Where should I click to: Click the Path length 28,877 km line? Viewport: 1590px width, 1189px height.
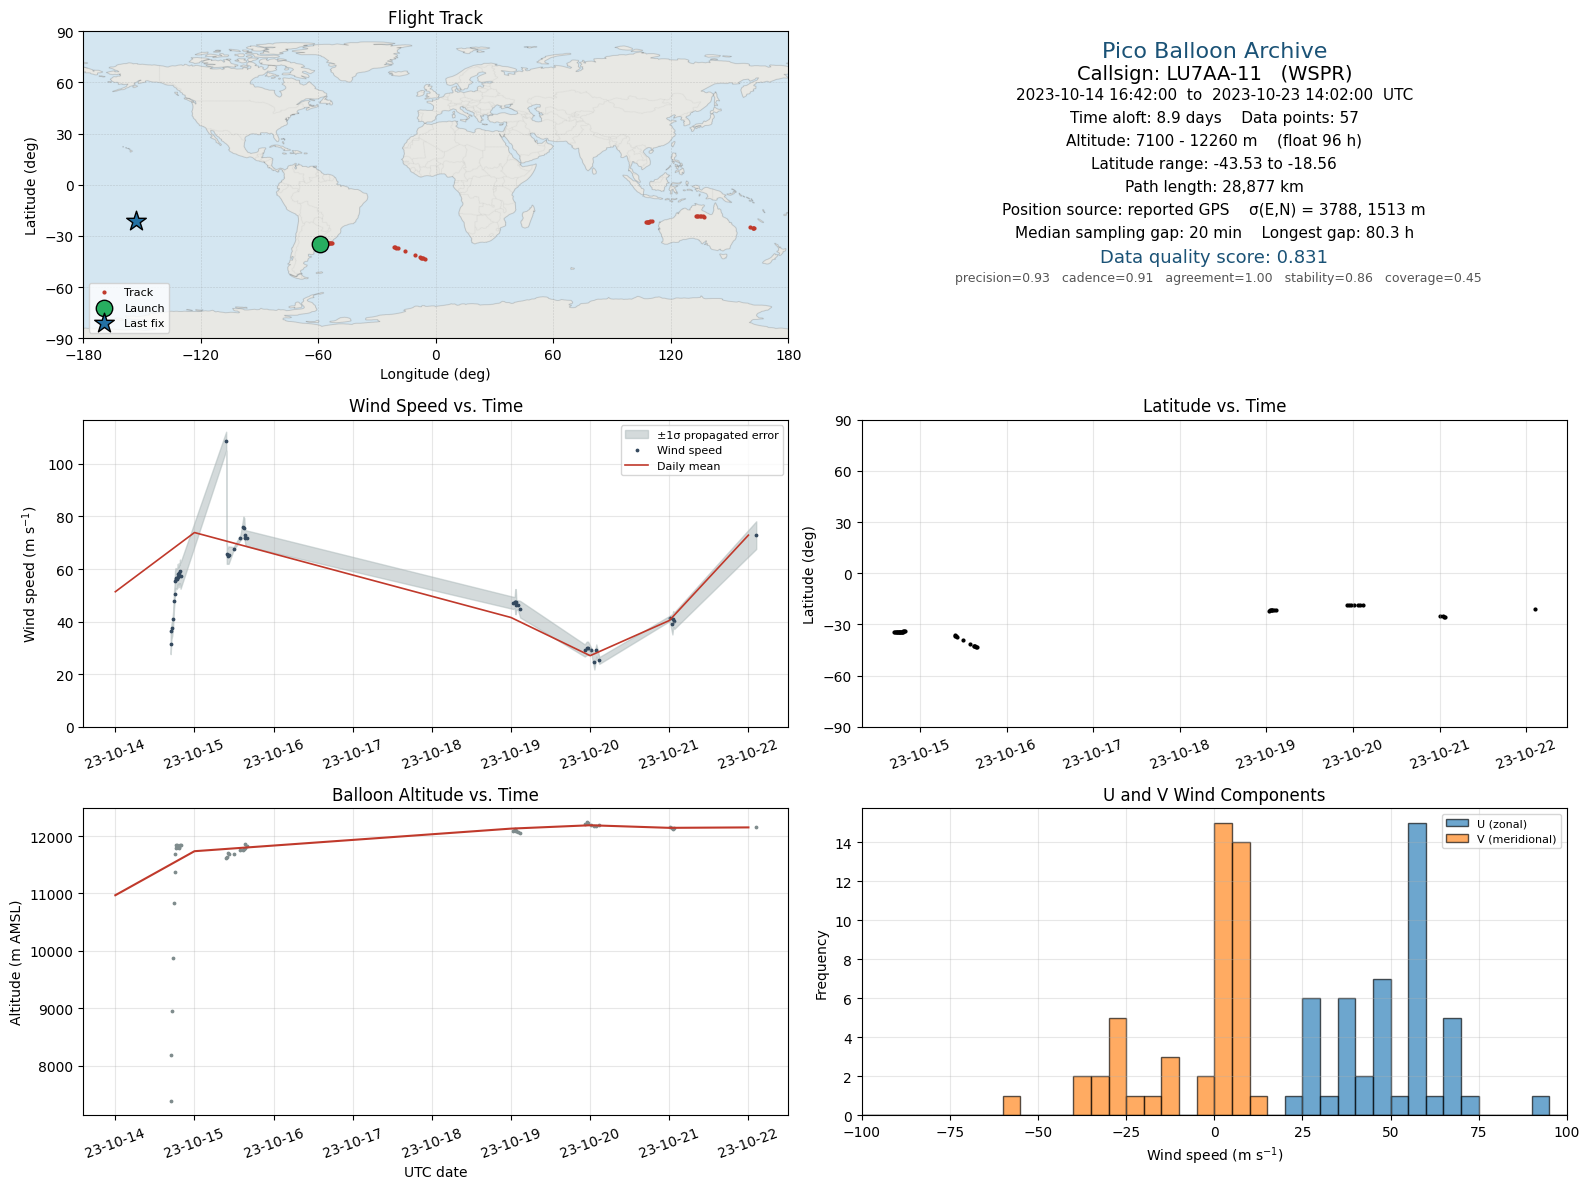[1214, 187]
